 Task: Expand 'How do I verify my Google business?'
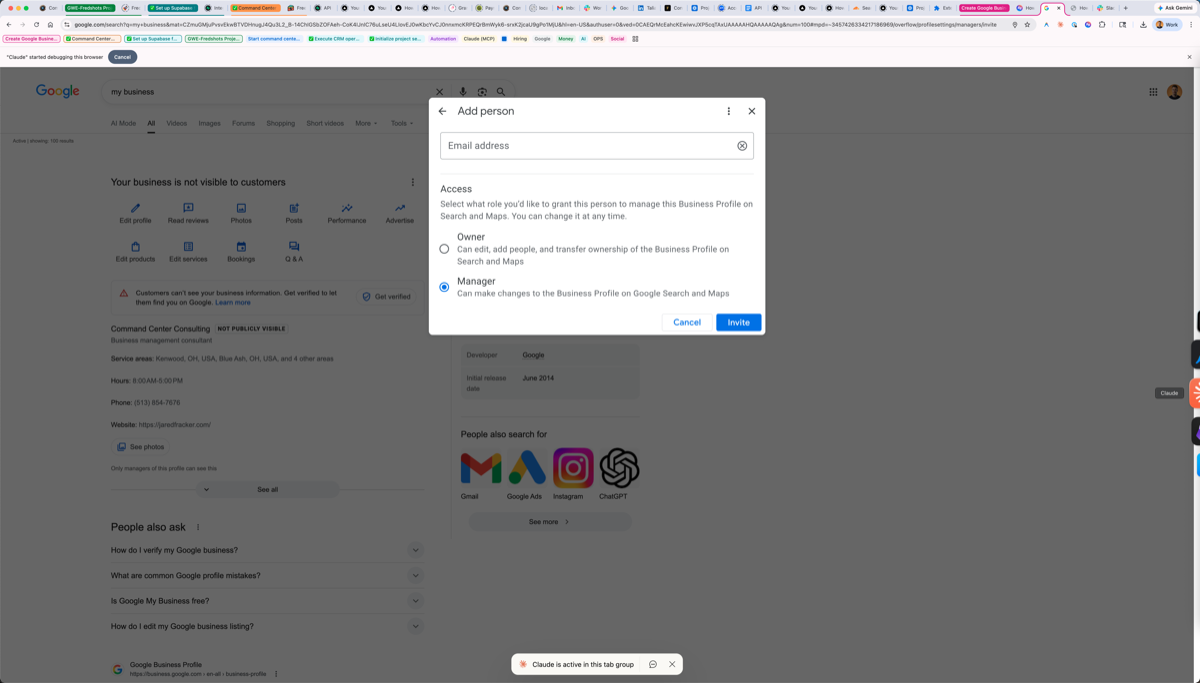415,549
